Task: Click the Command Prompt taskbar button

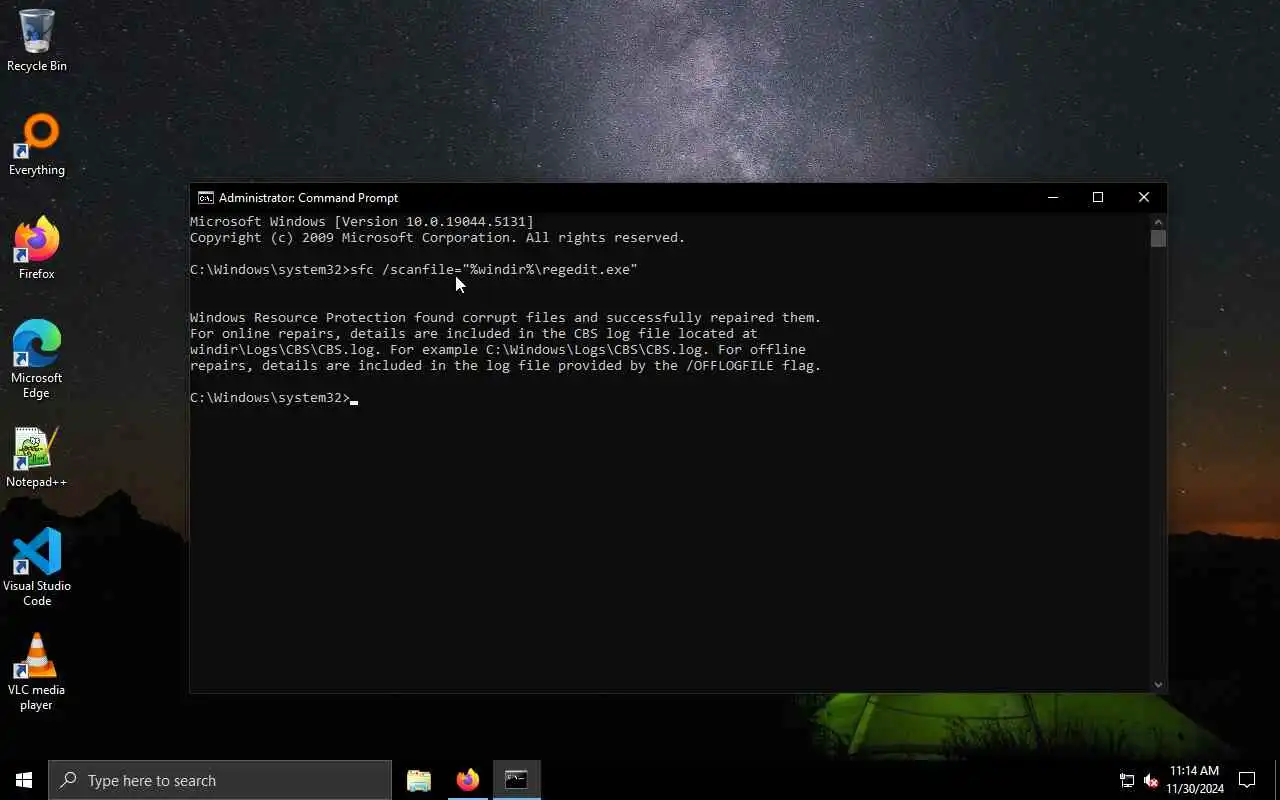Action: pyautogui.click(x=516, y=780)
